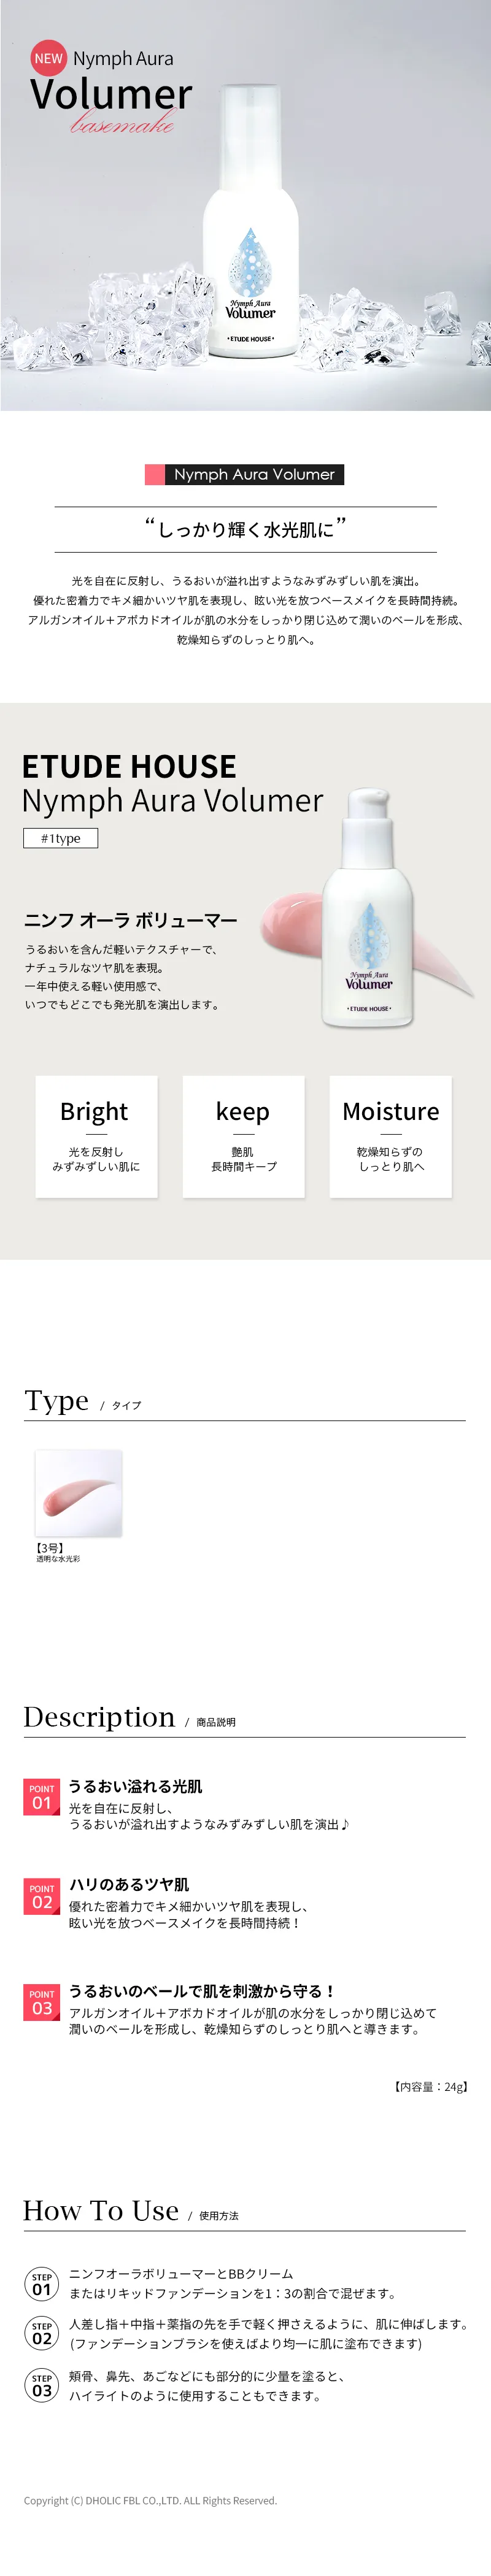Open the keep feature card
The width and height of the screenshot is (491, 2576).
pyautogui.click(x=243, y=1137)
